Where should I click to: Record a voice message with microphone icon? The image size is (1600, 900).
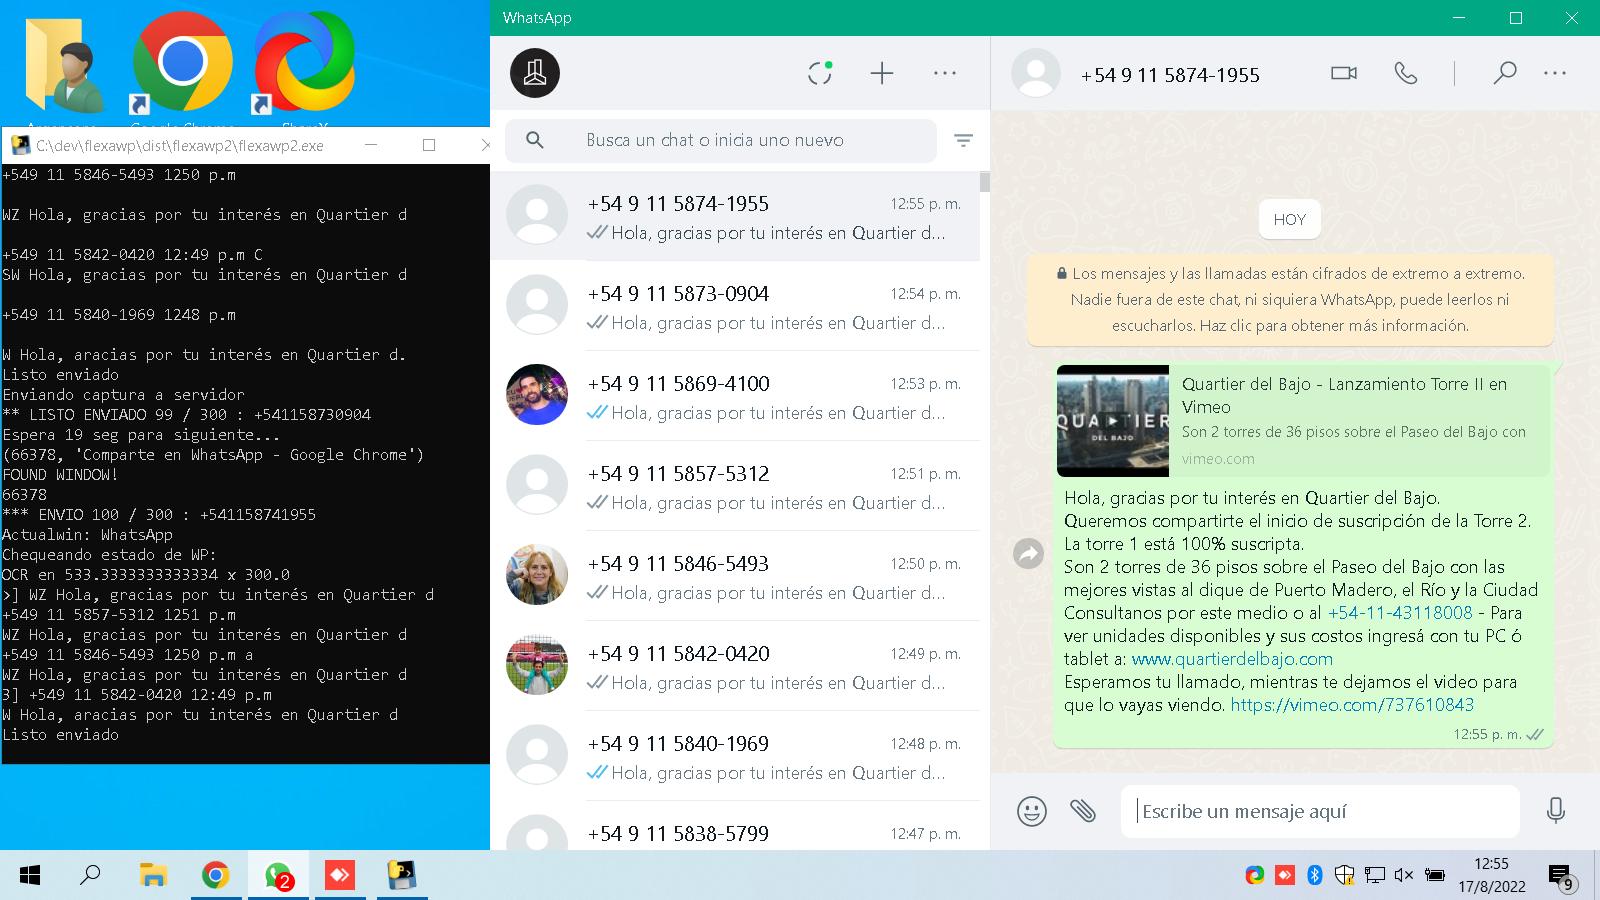coord(1555,811)
